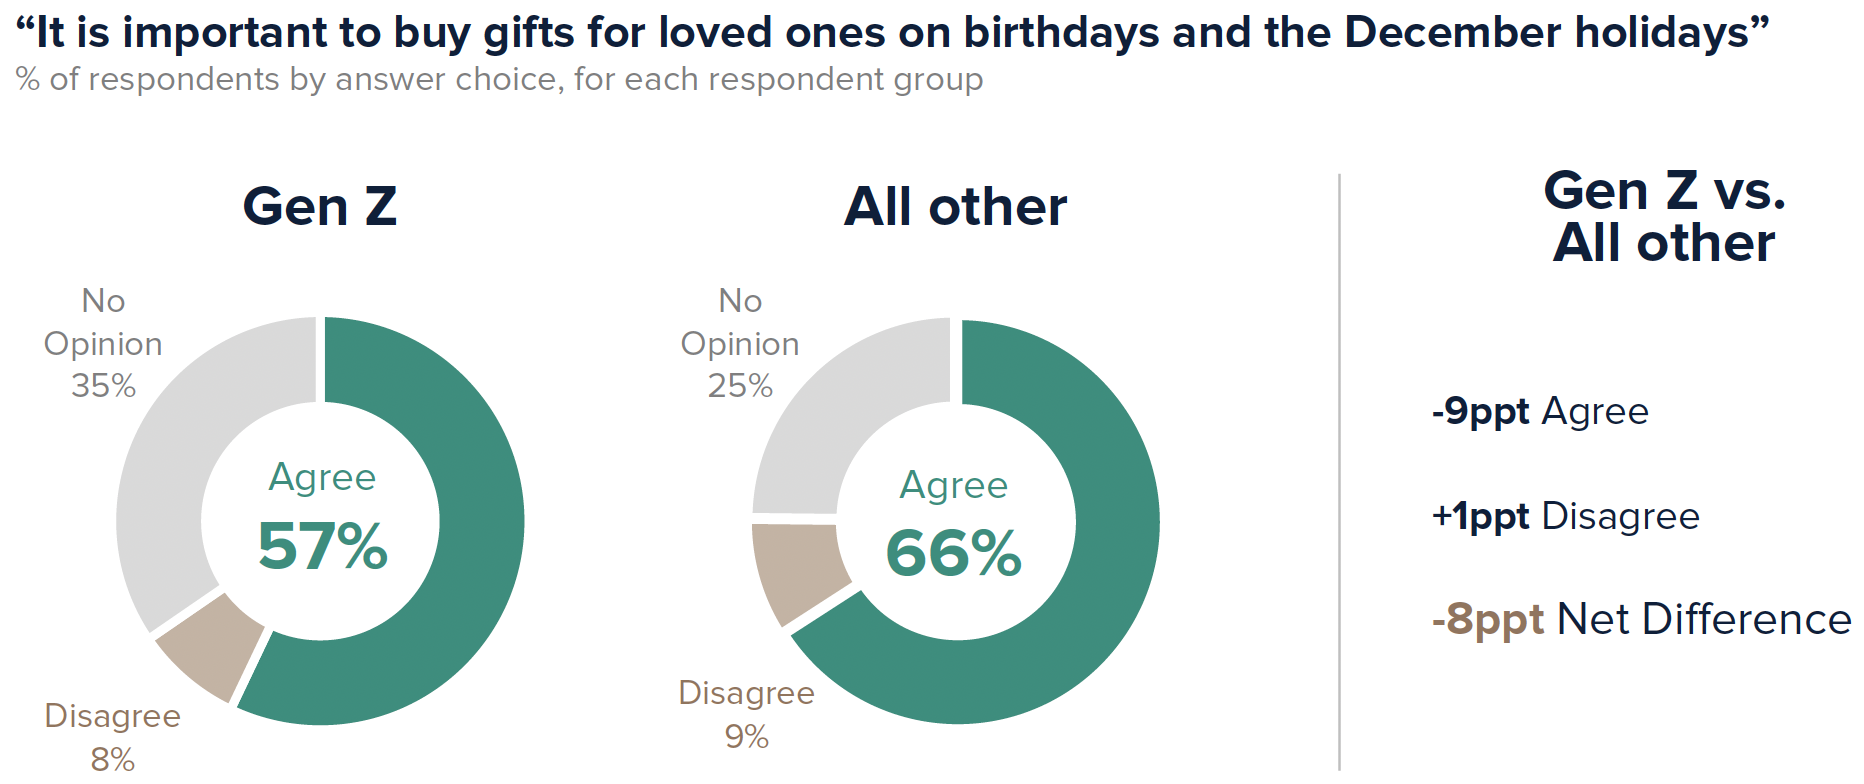Click the green Agree segment of Gen Z donut
This screenshot has width=1864, height=784.
[x=478, y=520]
